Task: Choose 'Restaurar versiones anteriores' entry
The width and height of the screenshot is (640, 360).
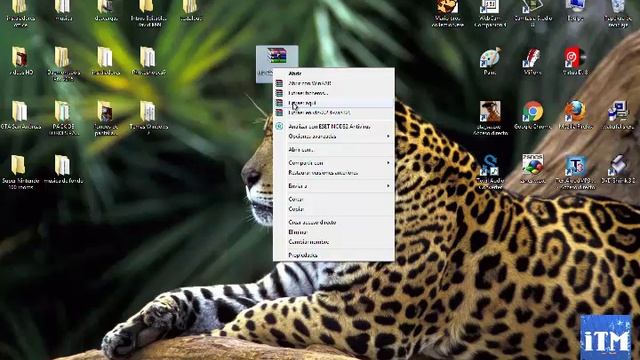Action: [x=333, y=173]
